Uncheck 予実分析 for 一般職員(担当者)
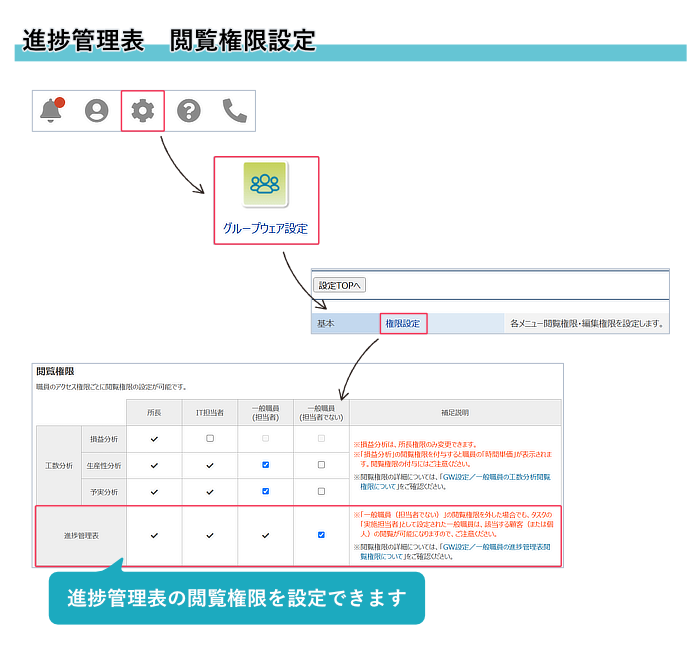Image resolution: width=700 pixels, height=650 pixels. coord(265,491)
